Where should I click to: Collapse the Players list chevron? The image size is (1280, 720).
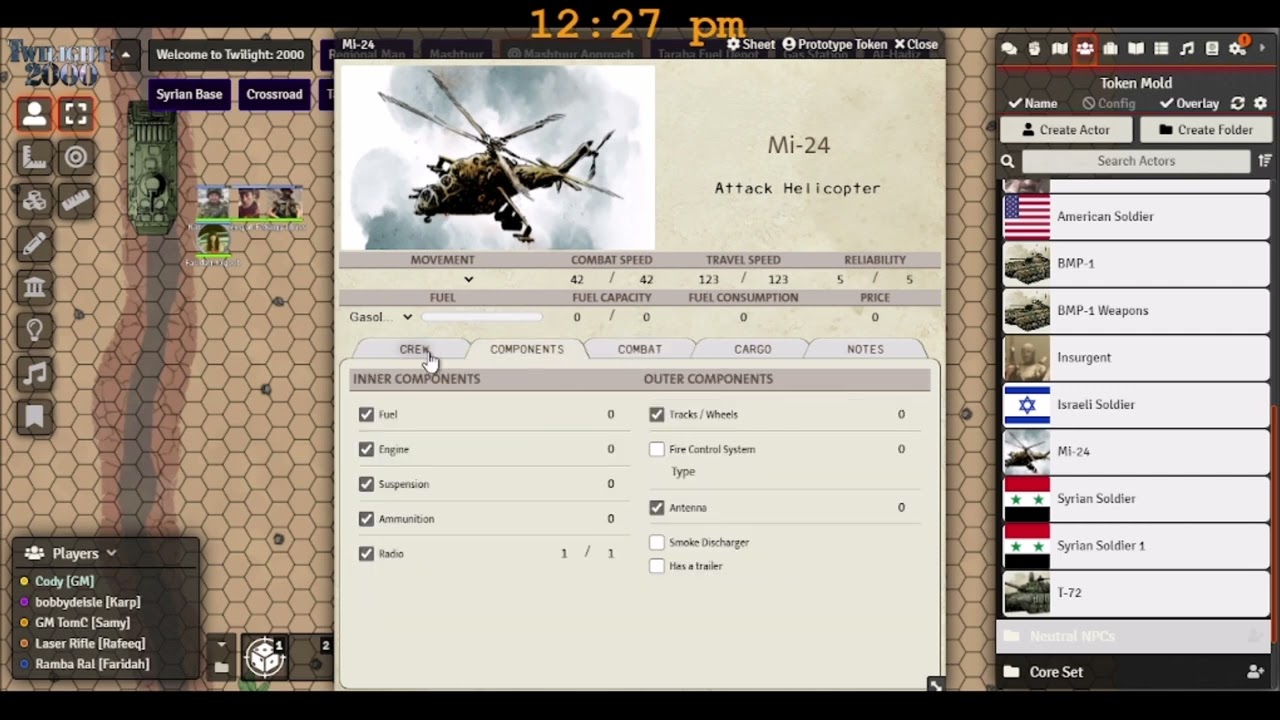(x=111, y=553)
